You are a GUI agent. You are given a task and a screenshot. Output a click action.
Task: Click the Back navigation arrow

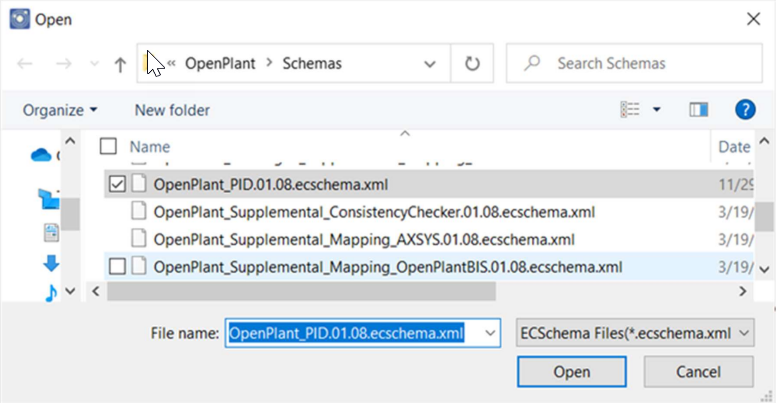(x=24, y=64)
